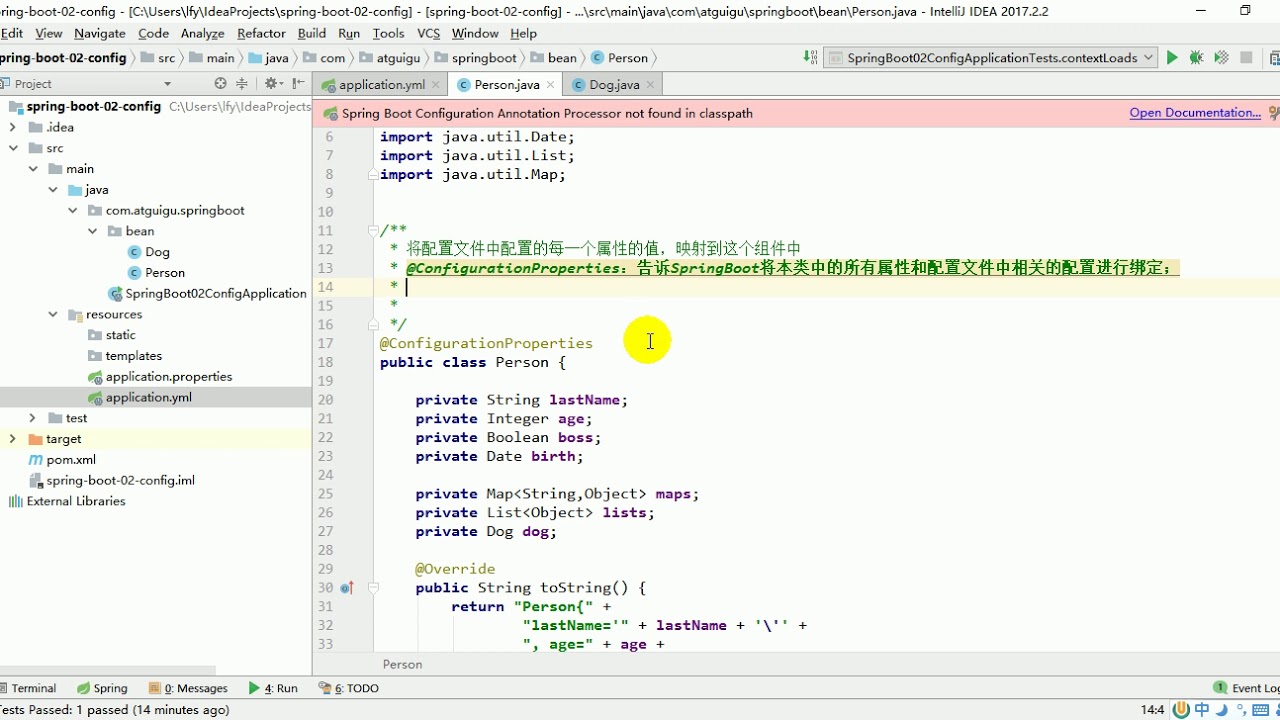Image resolution: width=1280 pixels, height=720 pixels.
Task: Open Event Log notification balloon
Action: point(1246,688)
